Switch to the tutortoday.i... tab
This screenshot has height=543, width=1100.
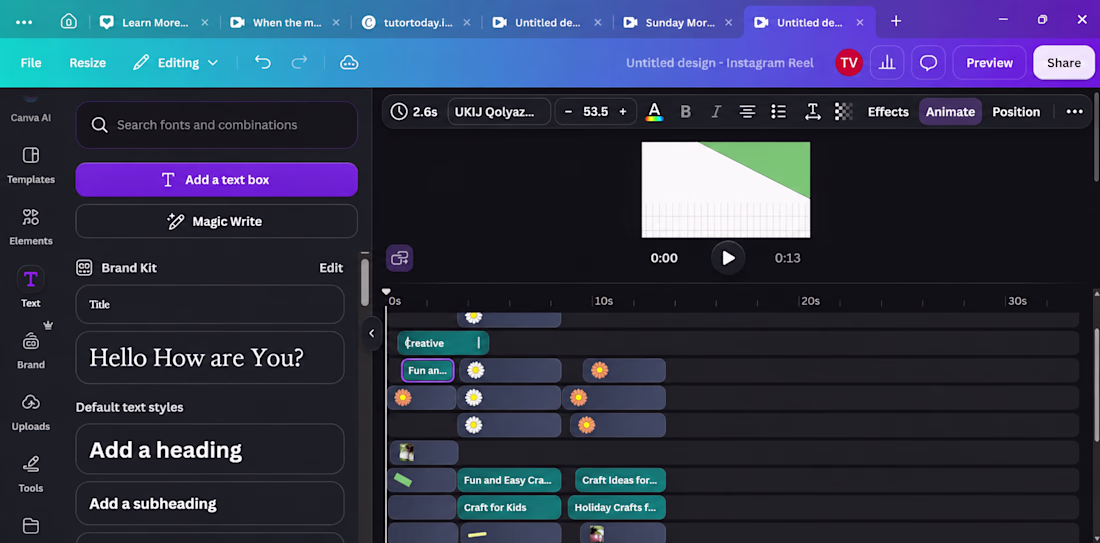pos(417,22)
